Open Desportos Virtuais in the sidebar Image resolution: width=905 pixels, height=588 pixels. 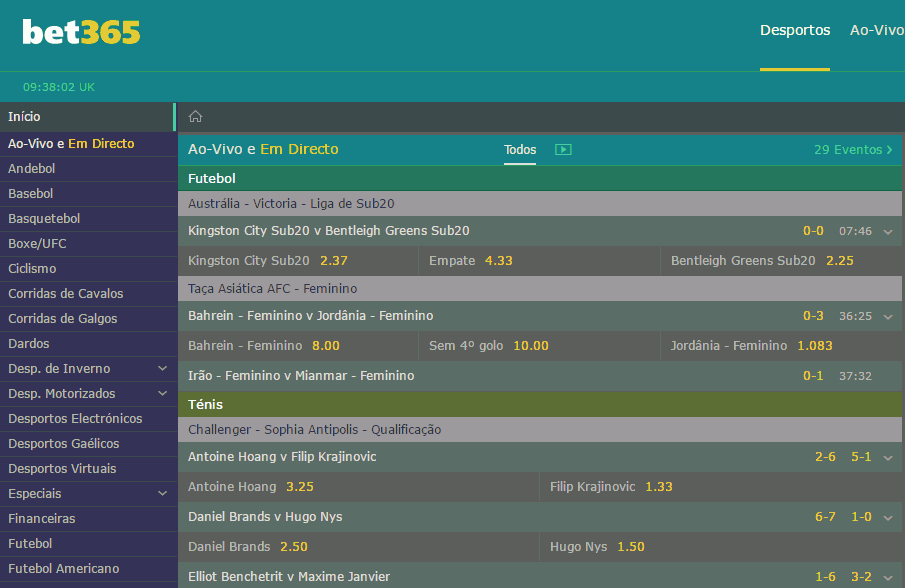point(88,469)
